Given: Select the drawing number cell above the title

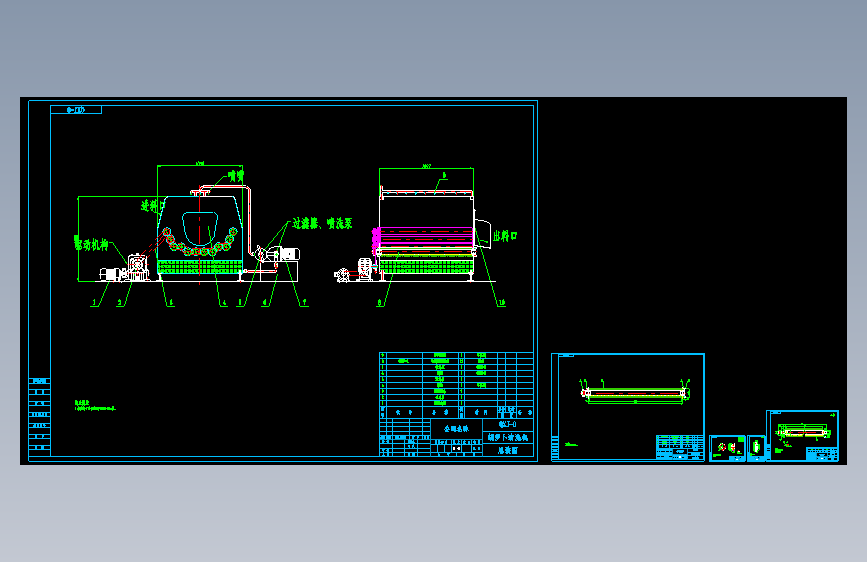Looking at the screenshot, I should click(508, 424).
